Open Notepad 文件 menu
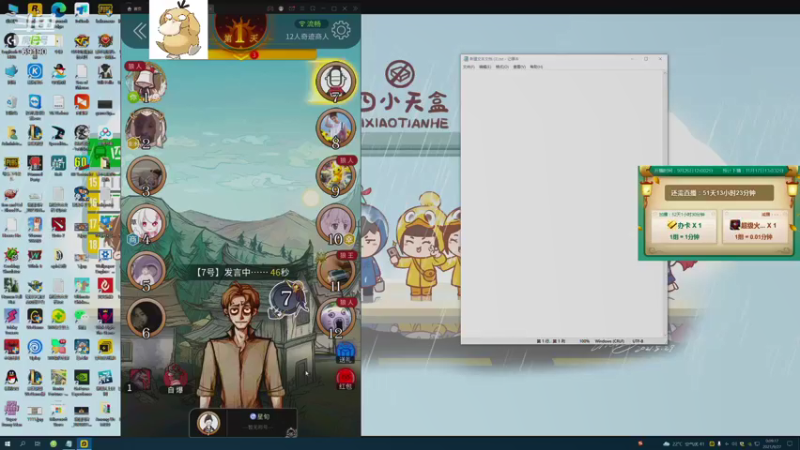 [468, 67]
